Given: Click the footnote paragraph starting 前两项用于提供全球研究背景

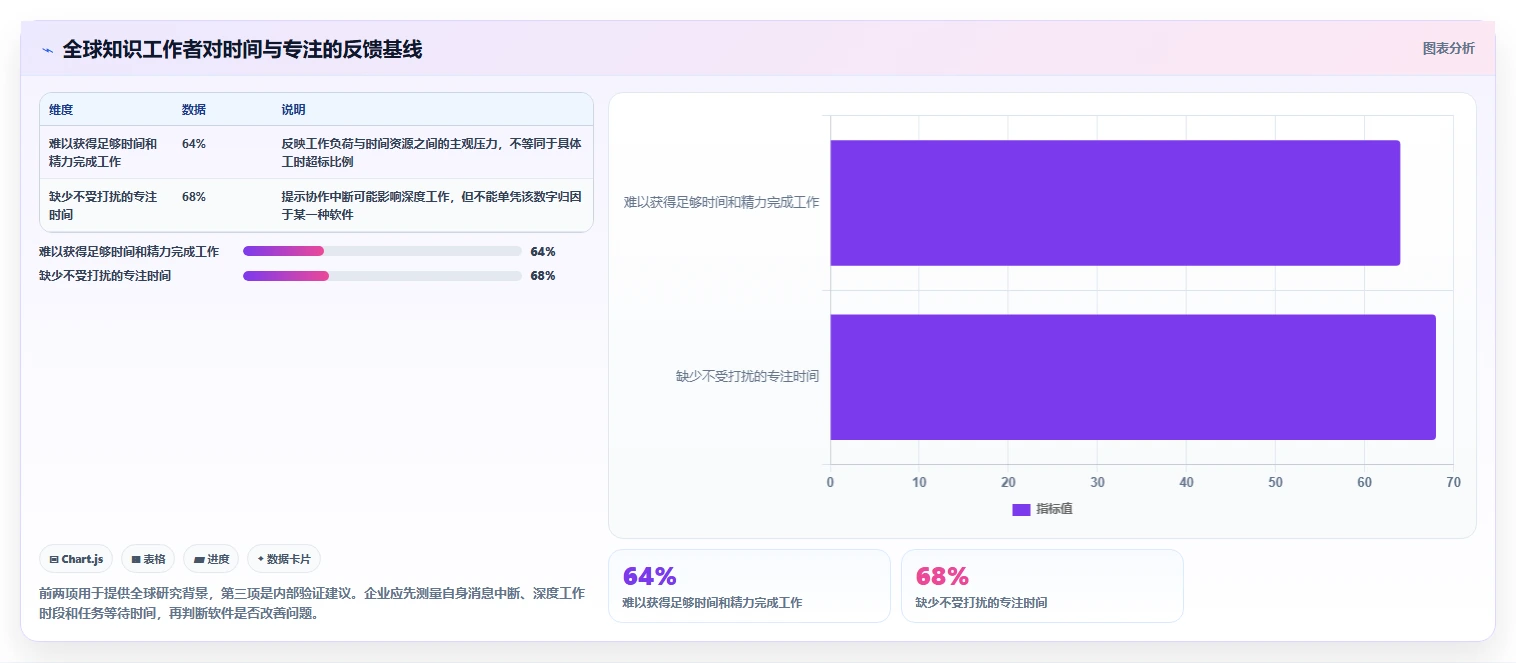Looking at the screenshot, I should click(x=312, y=604).
